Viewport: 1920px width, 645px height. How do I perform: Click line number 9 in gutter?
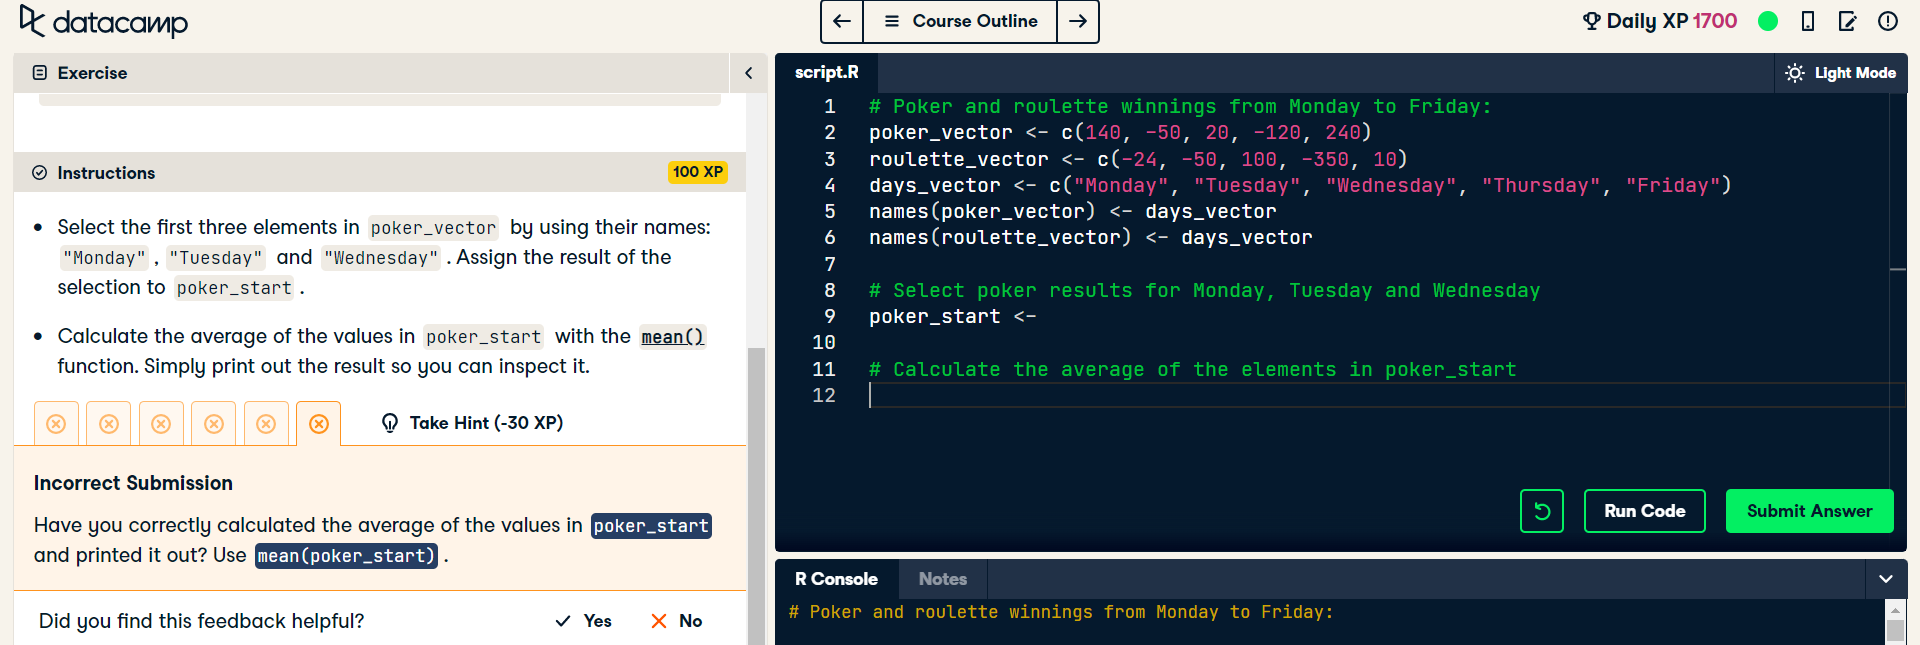tap(829, 317)
